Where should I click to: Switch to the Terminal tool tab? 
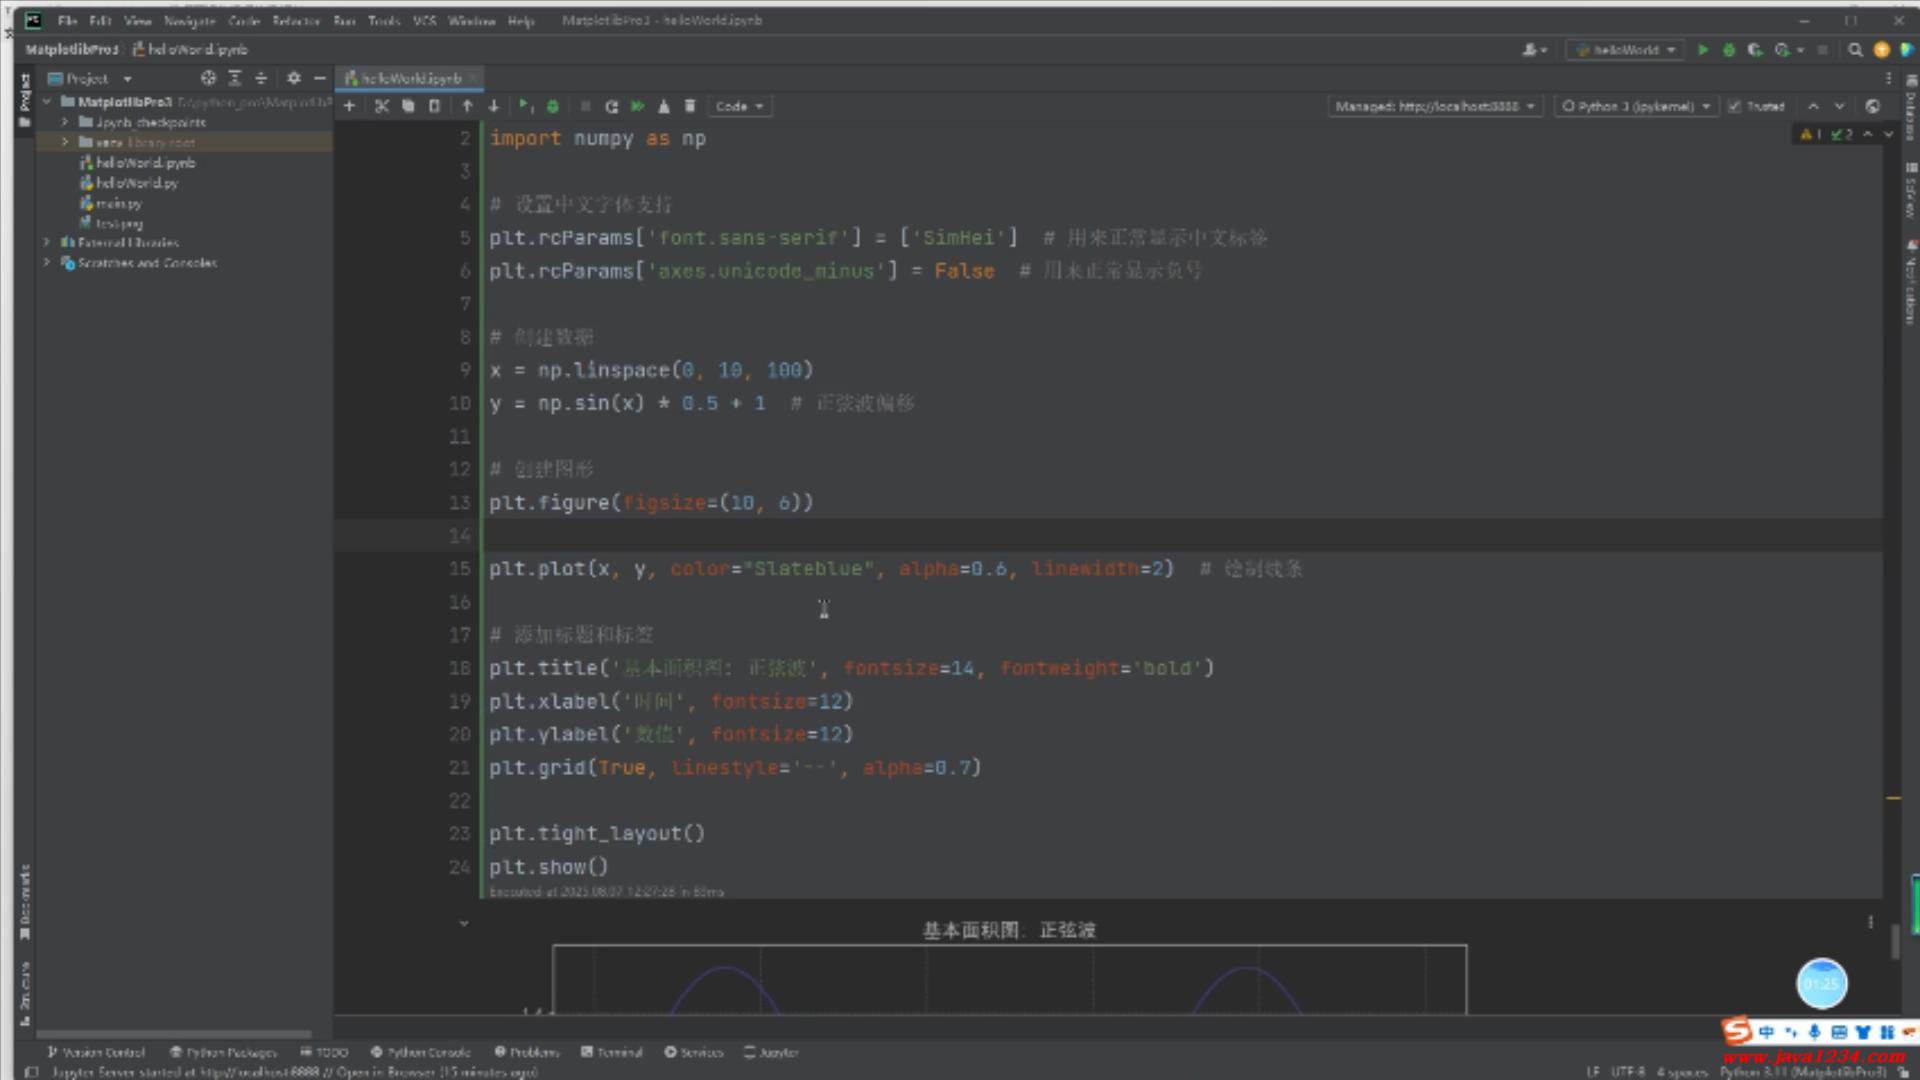(612, 1052)
